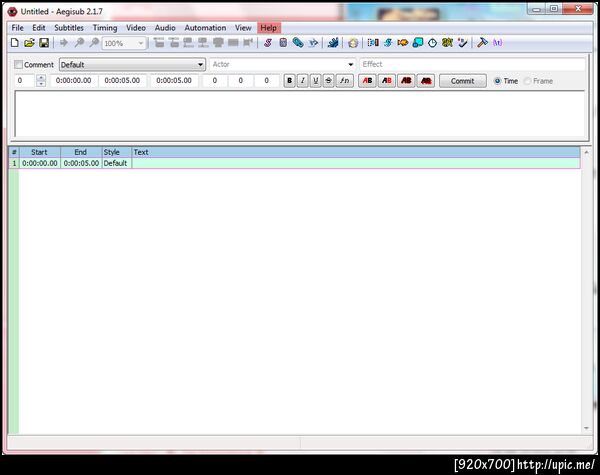Select the Time radio button

point(497,81)
